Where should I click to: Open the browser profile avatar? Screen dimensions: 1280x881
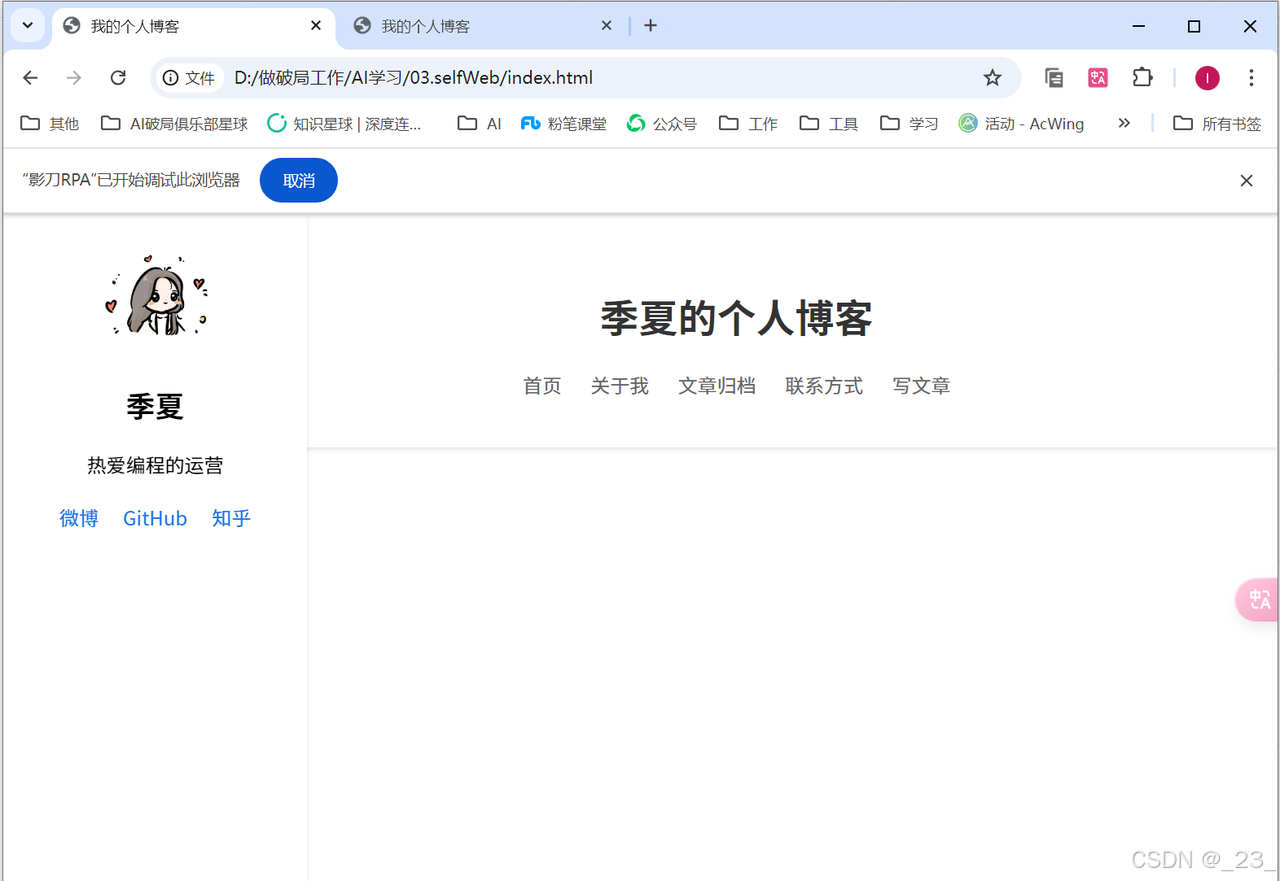(x=1206, y=77)
